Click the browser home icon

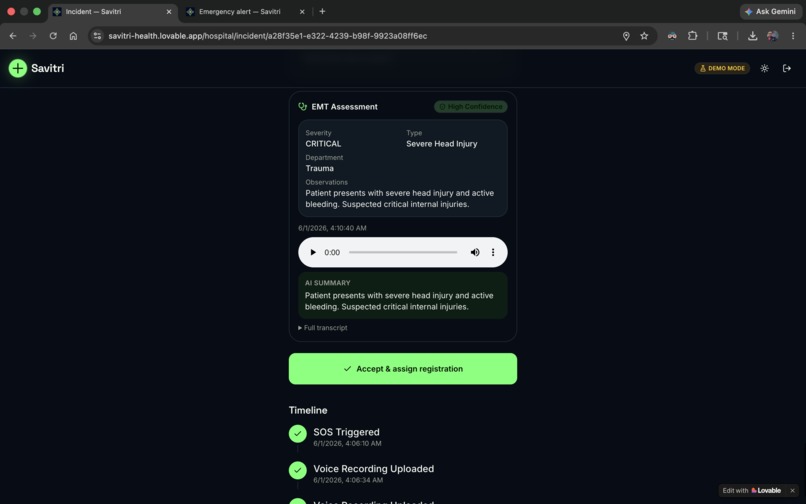(x=73, y=35)
